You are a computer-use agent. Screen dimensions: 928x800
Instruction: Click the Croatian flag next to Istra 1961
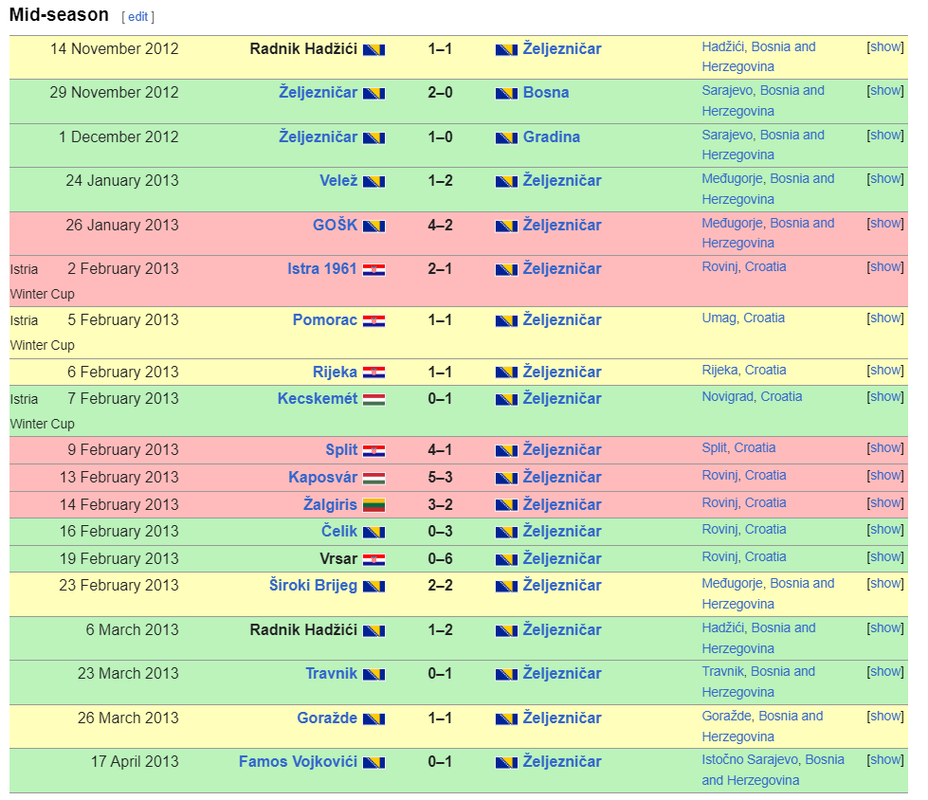pos(373,270)
